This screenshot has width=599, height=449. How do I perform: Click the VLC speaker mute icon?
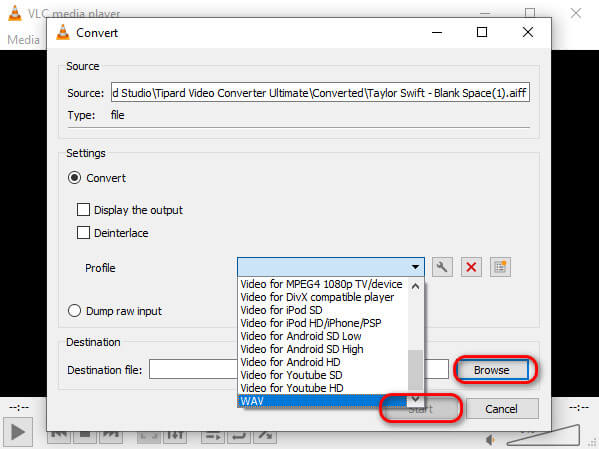(x=491, y=440)
